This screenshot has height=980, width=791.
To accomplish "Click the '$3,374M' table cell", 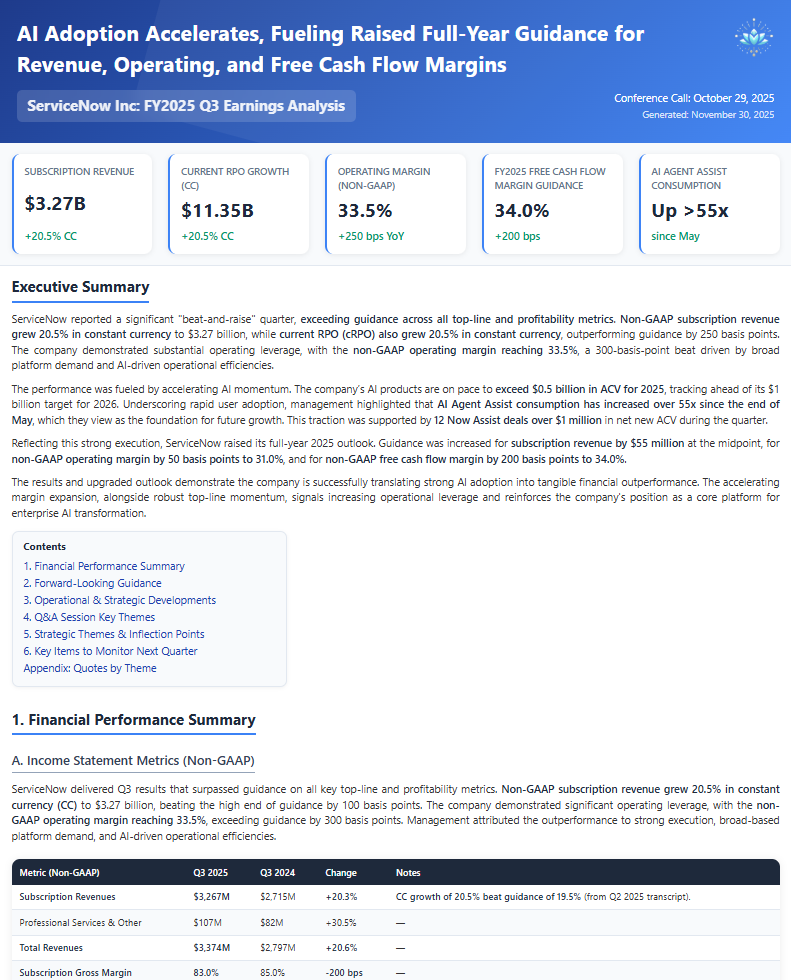I will pos(212,948).
